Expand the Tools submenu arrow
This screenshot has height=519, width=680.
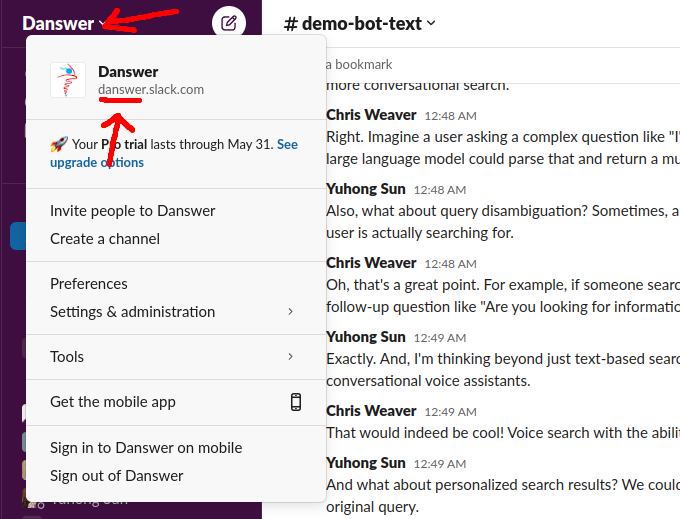pos(291,357)
